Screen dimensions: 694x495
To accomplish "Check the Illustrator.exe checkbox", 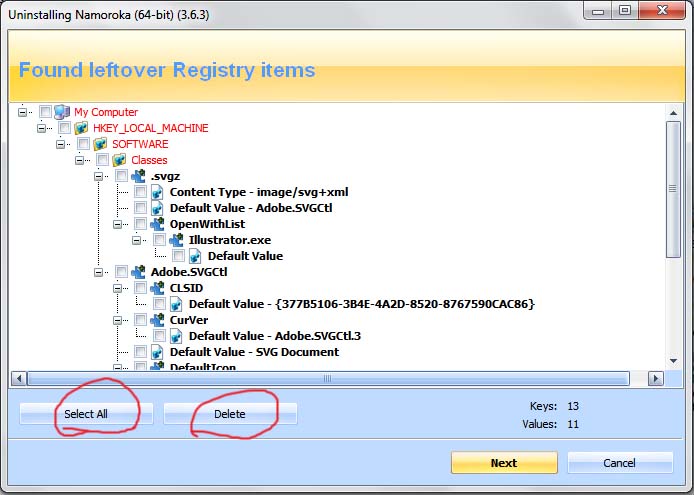I will tap(159, 240).
